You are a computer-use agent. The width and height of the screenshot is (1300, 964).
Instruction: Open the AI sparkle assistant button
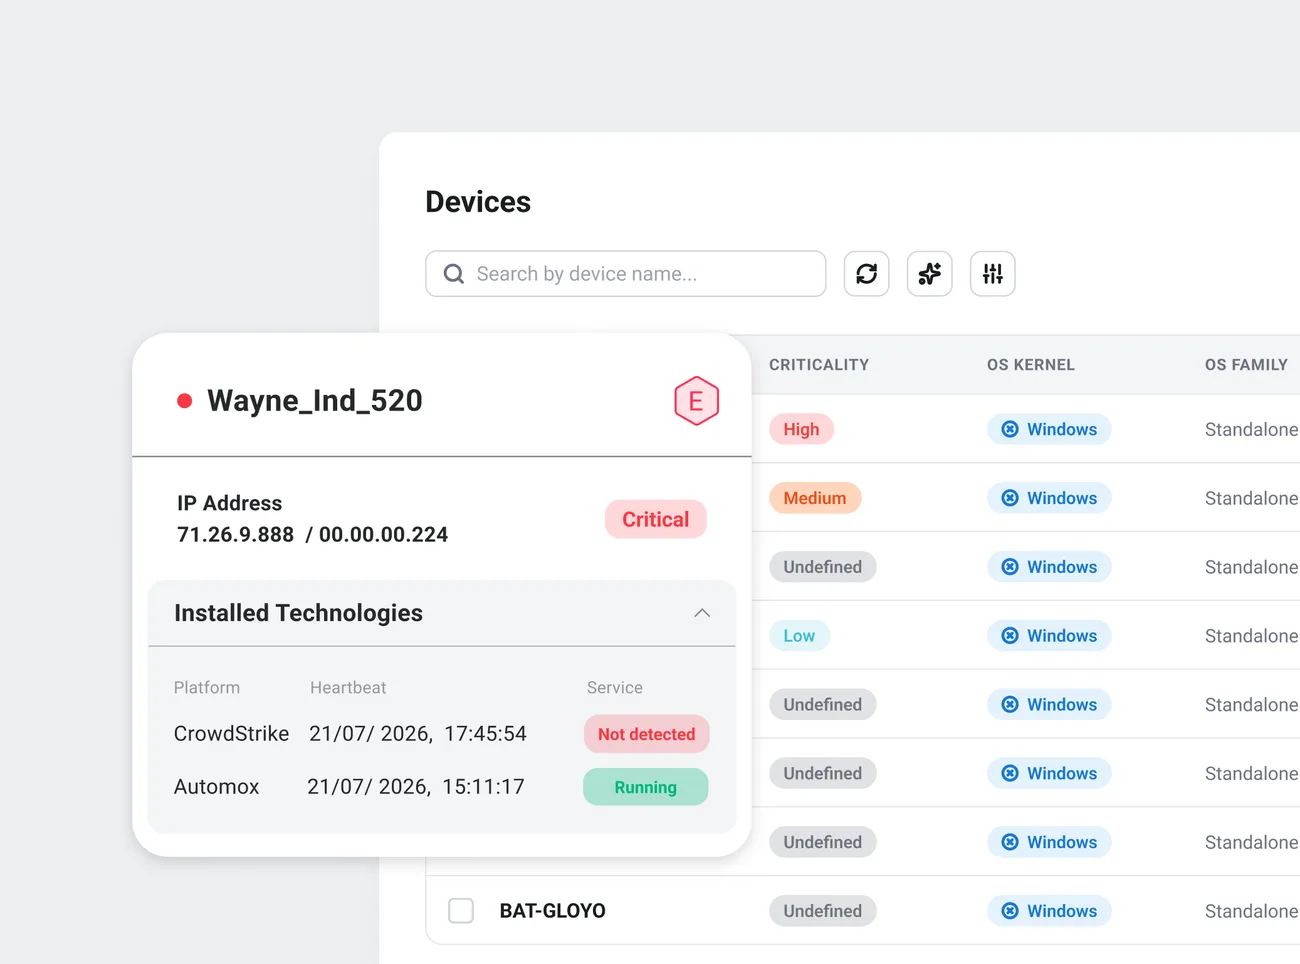(930, 274)
